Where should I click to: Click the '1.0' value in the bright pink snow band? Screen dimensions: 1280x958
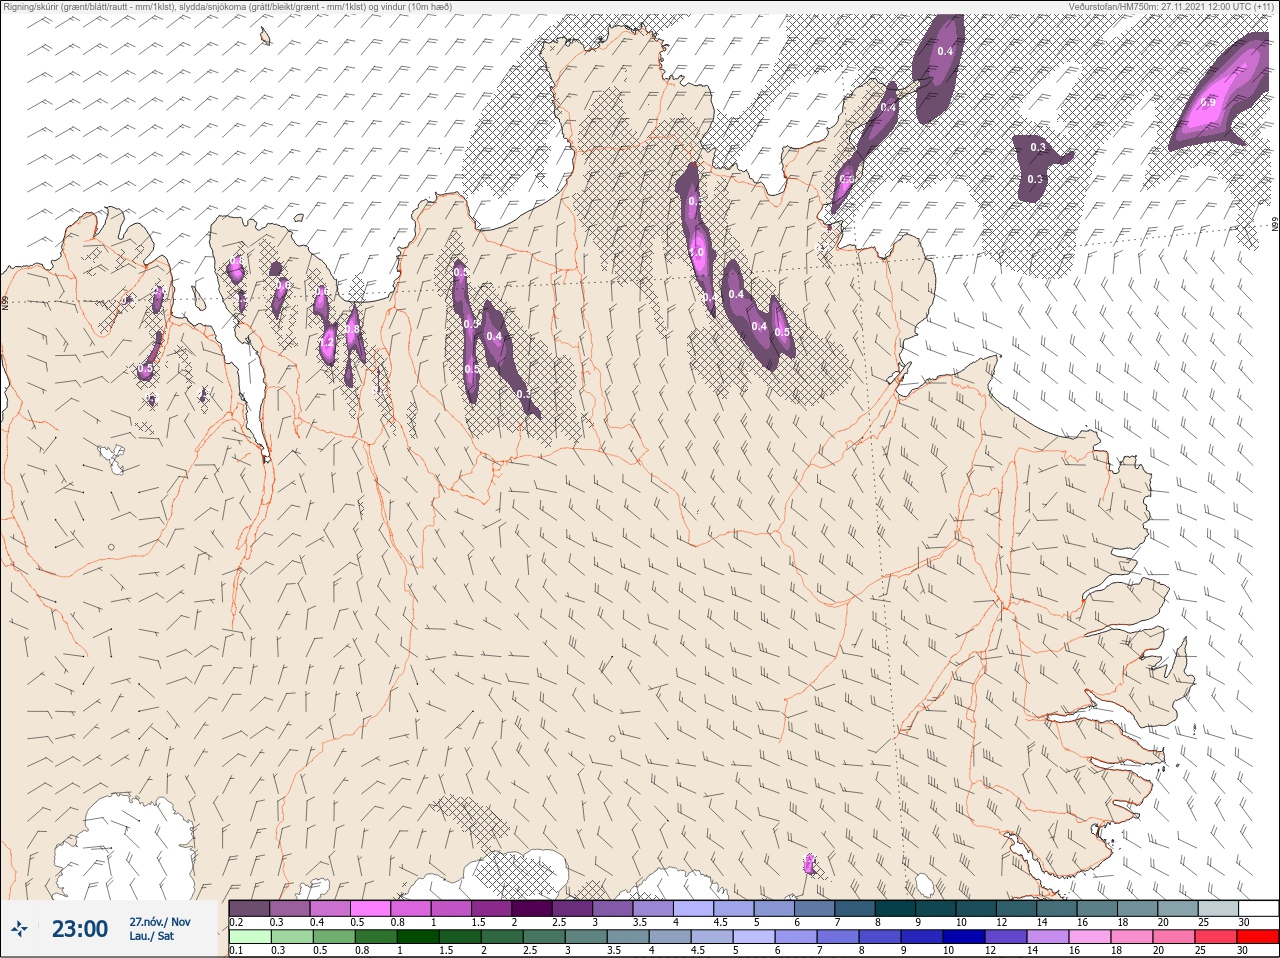click(698, 254)
